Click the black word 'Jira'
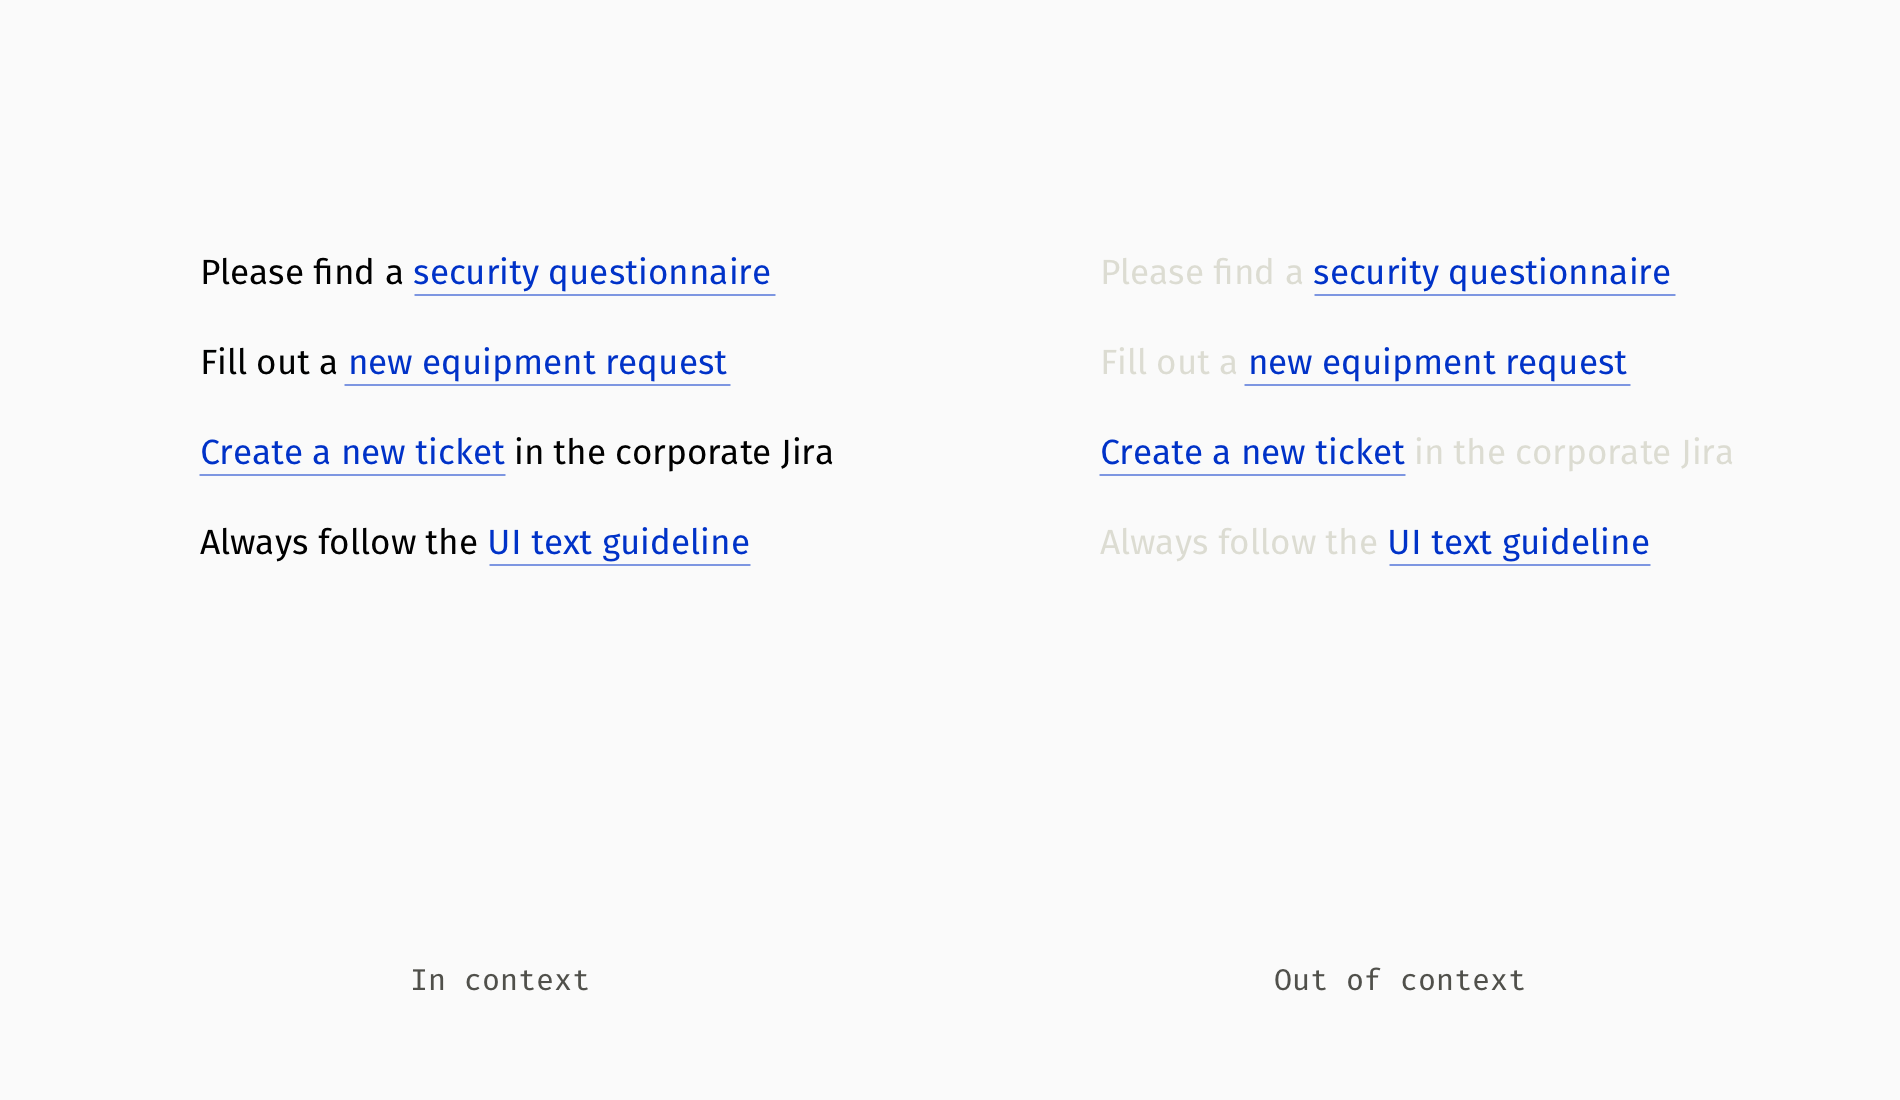This screenshot has width=1900, height=1100. point(807,453)
